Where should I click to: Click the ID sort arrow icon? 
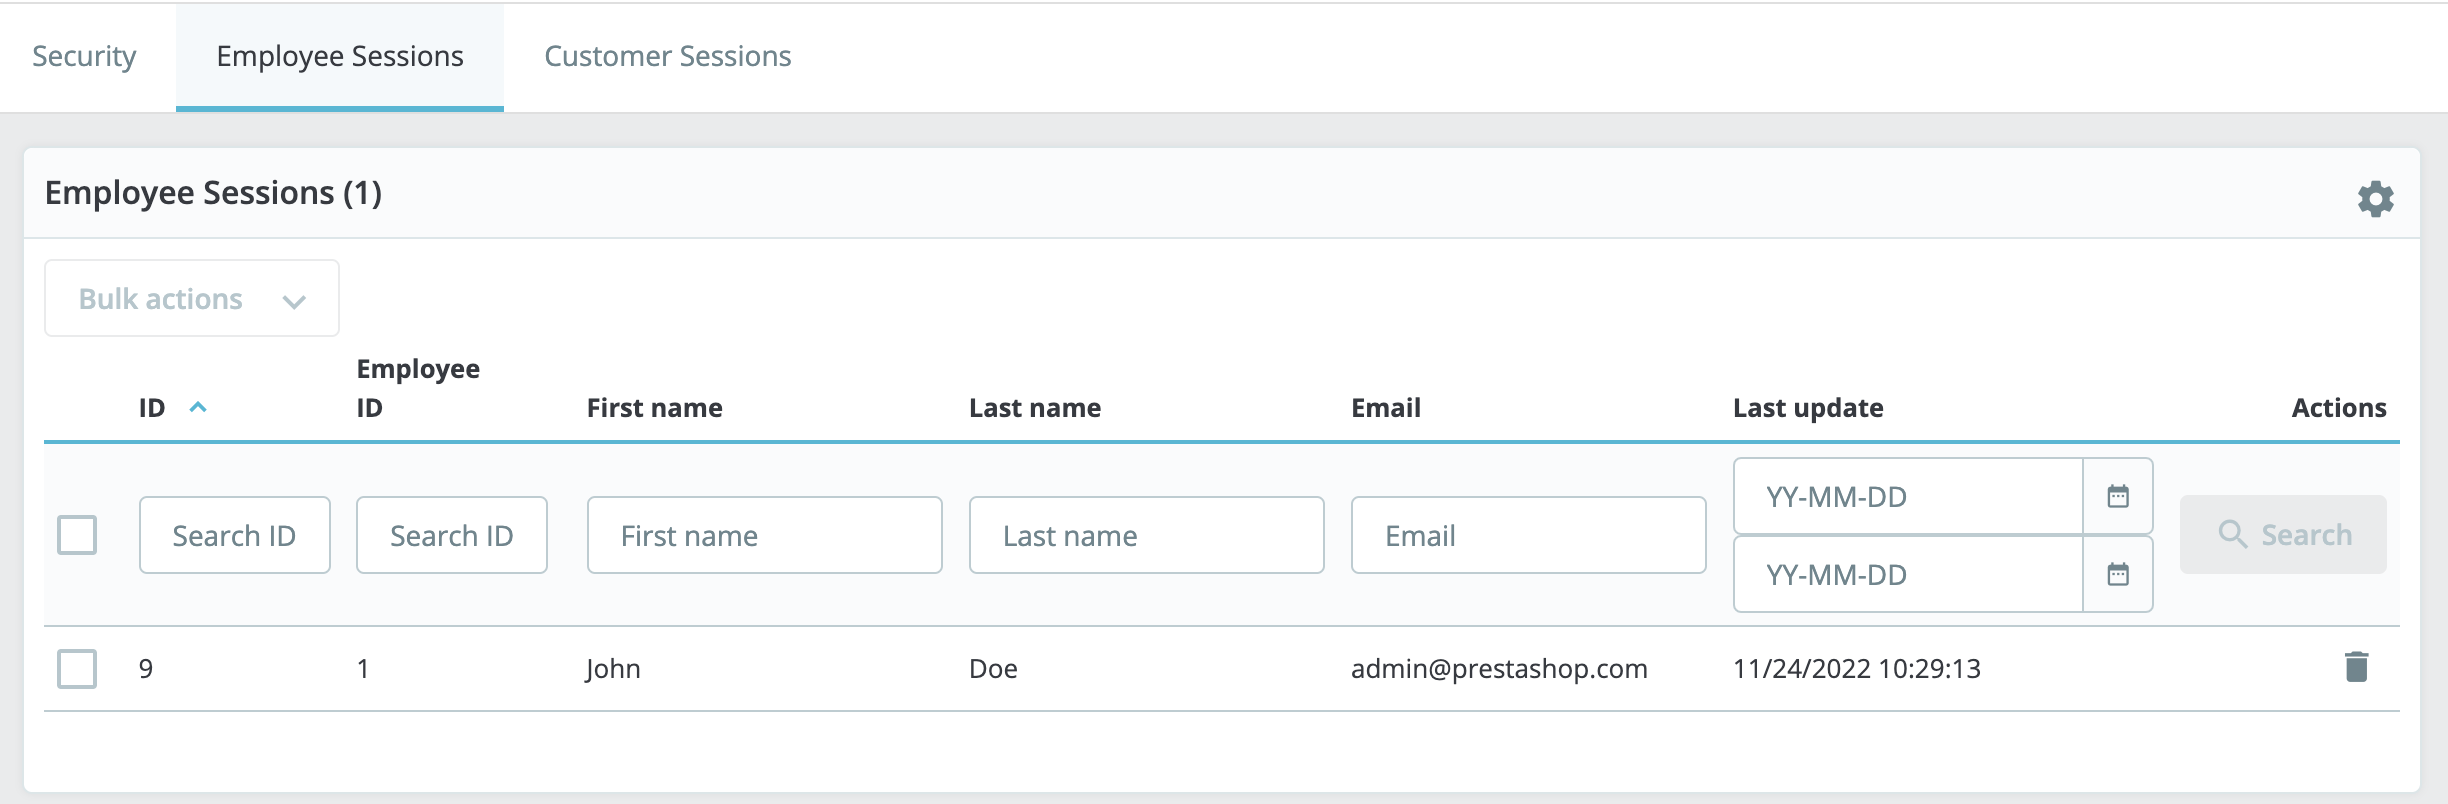(x=198, y=407)
